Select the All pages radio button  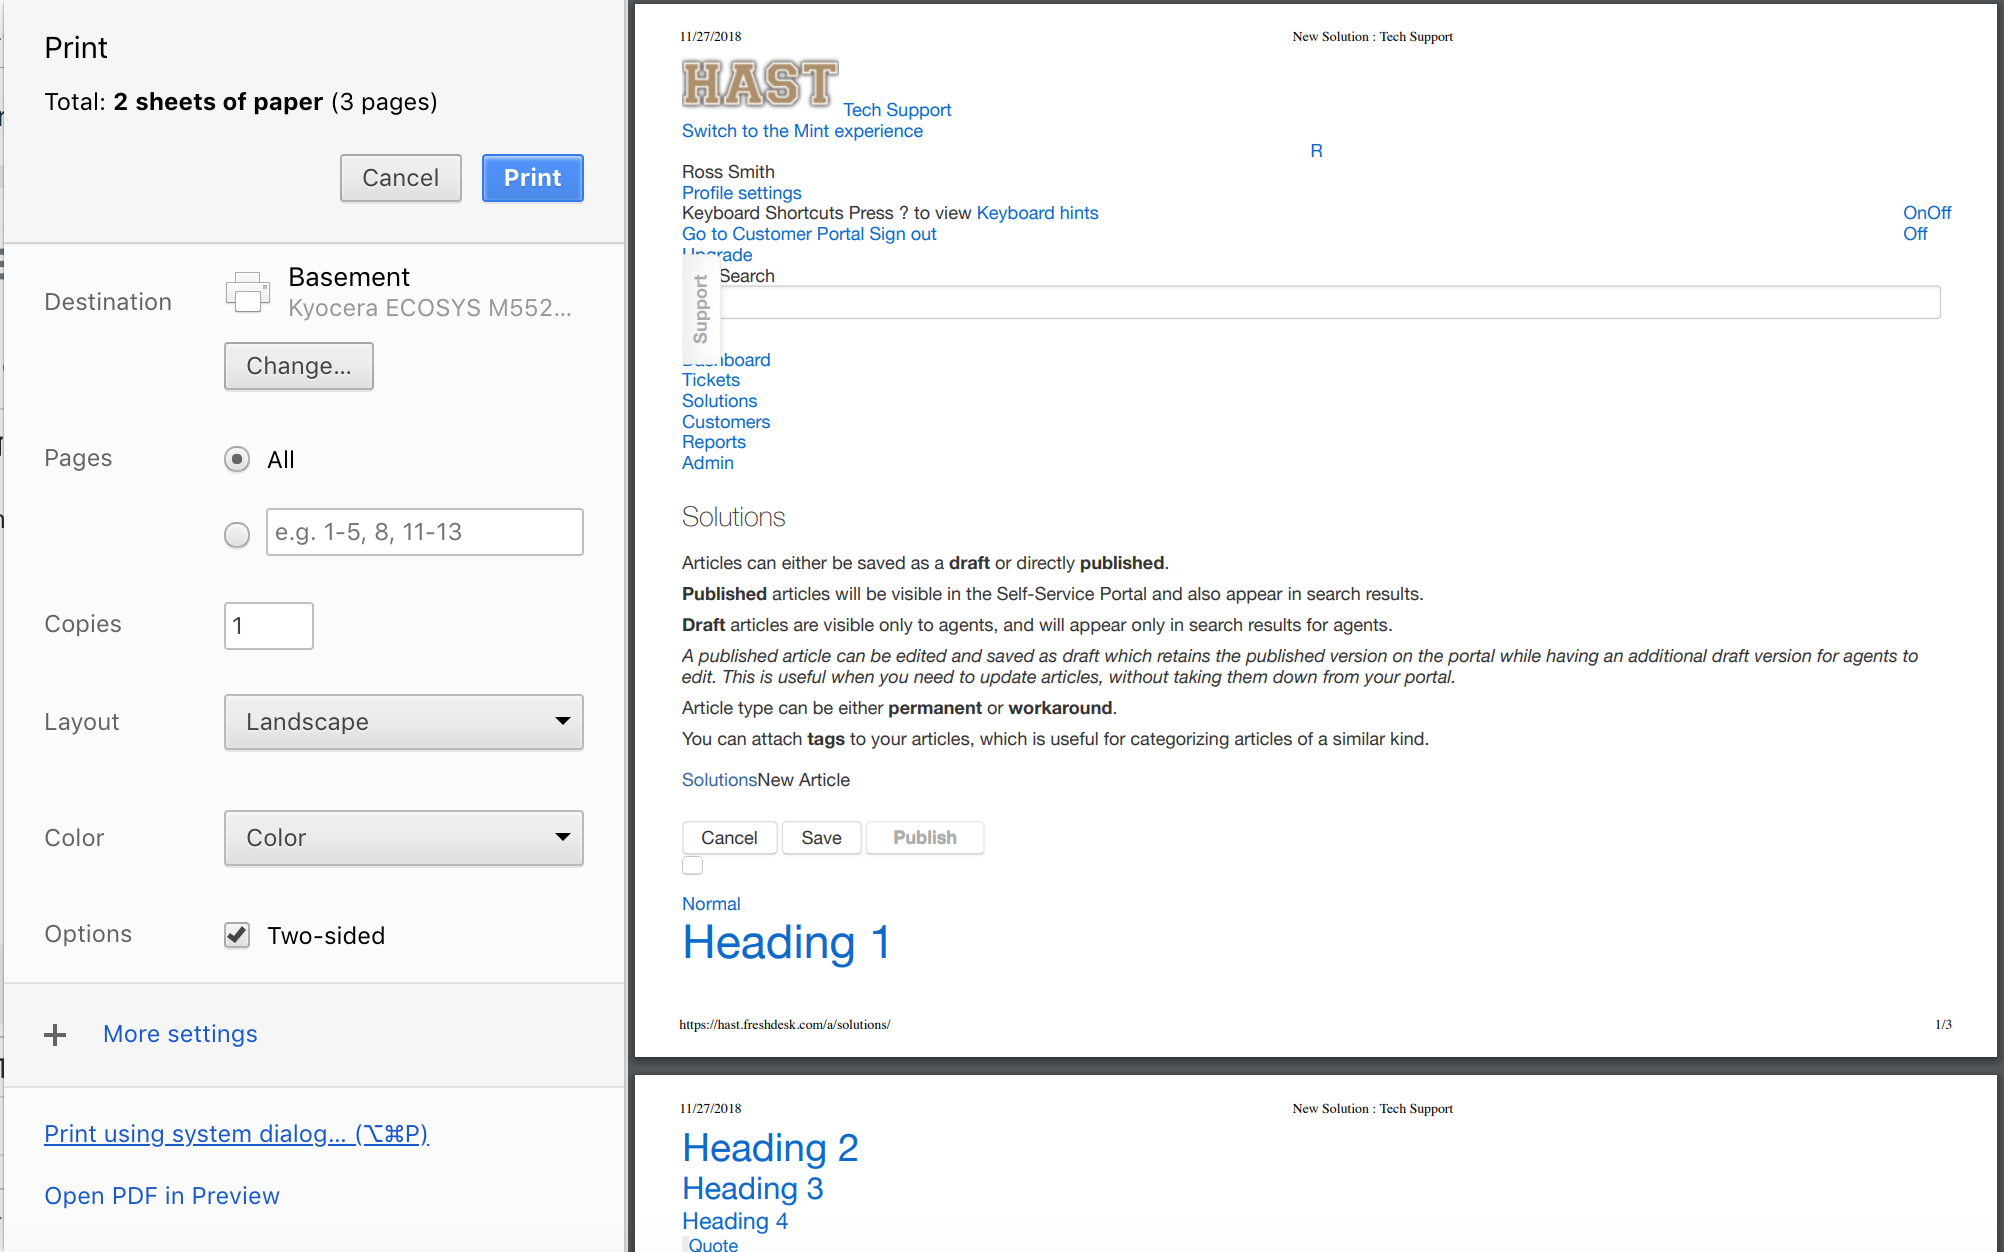coord(237,460)
